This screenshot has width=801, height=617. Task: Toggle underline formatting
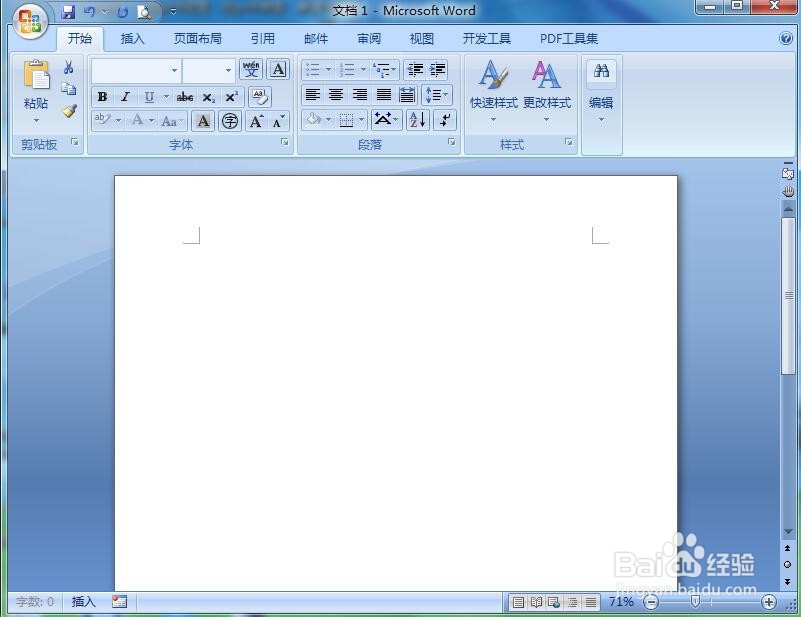pos(149,97)
